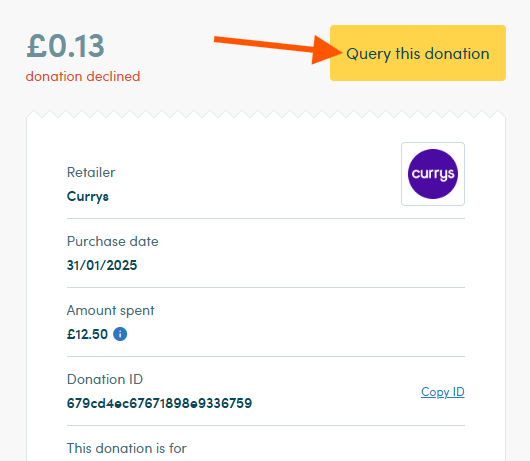This screenshot has height=461, width=530.
Task: Click the orange arrow pointing at the button
Action: pos(278,49)
